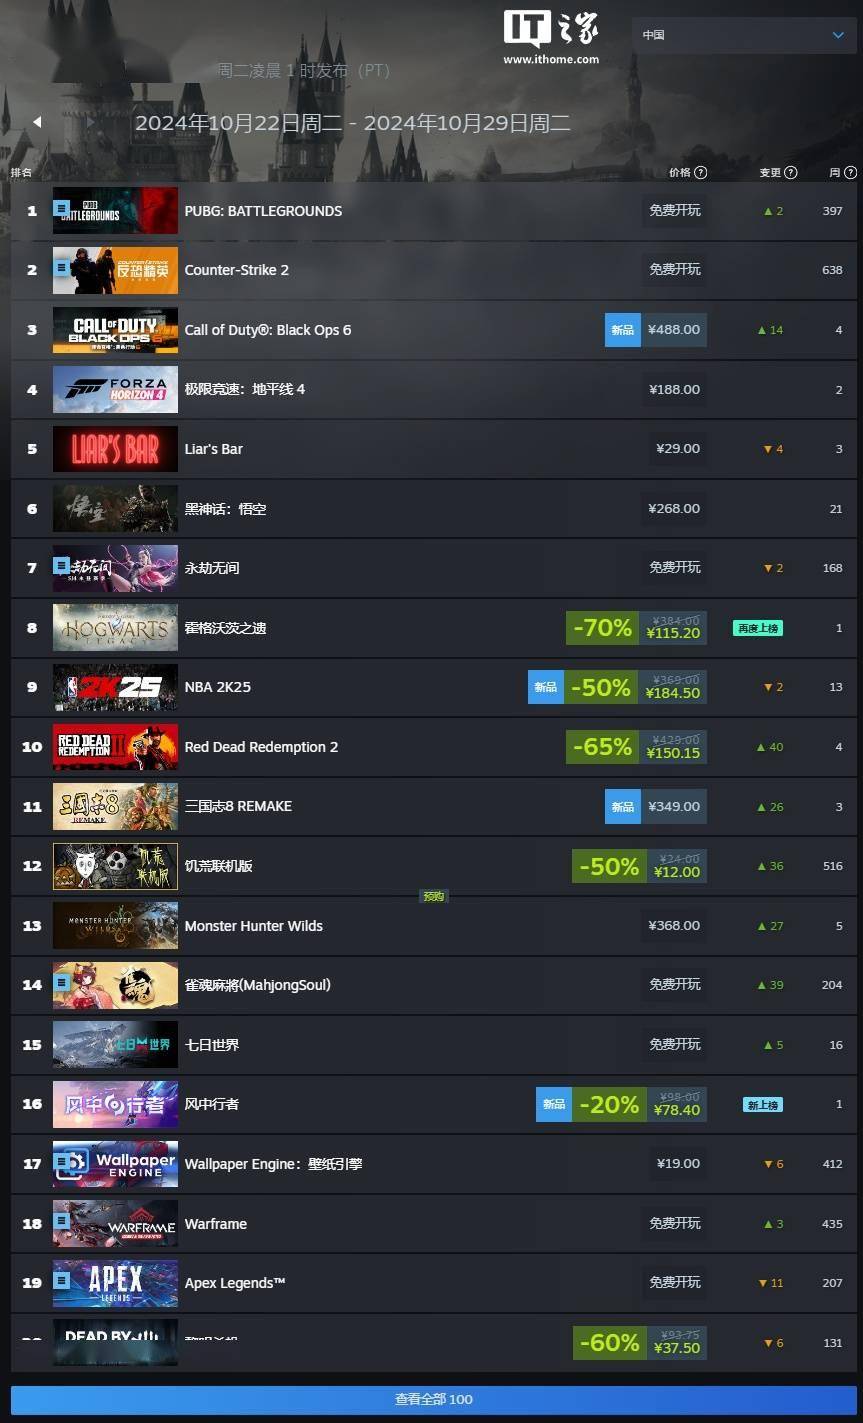
Task: Click the 预购 tag above Monster Hunter Wilds
Action: (433, 897)
